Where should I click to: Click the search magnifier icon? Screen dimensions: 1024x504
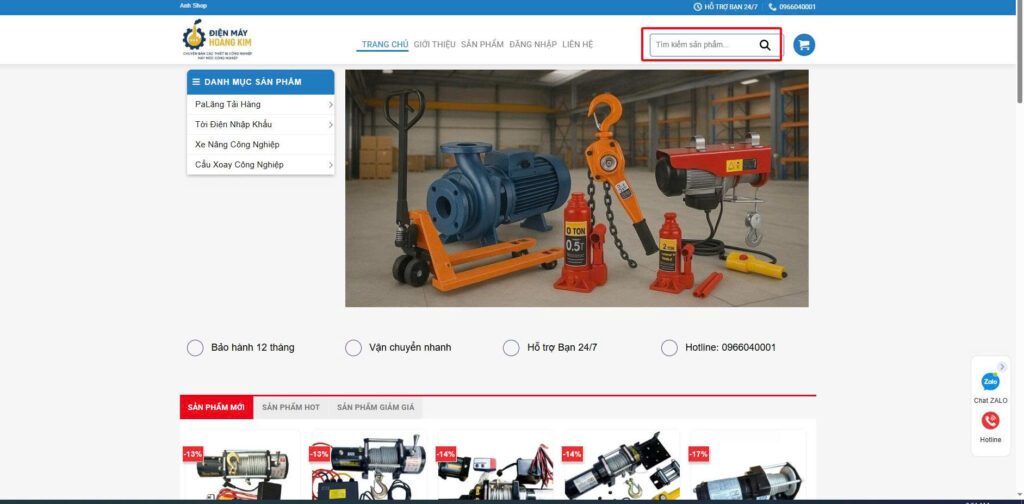tap(765, 45)
